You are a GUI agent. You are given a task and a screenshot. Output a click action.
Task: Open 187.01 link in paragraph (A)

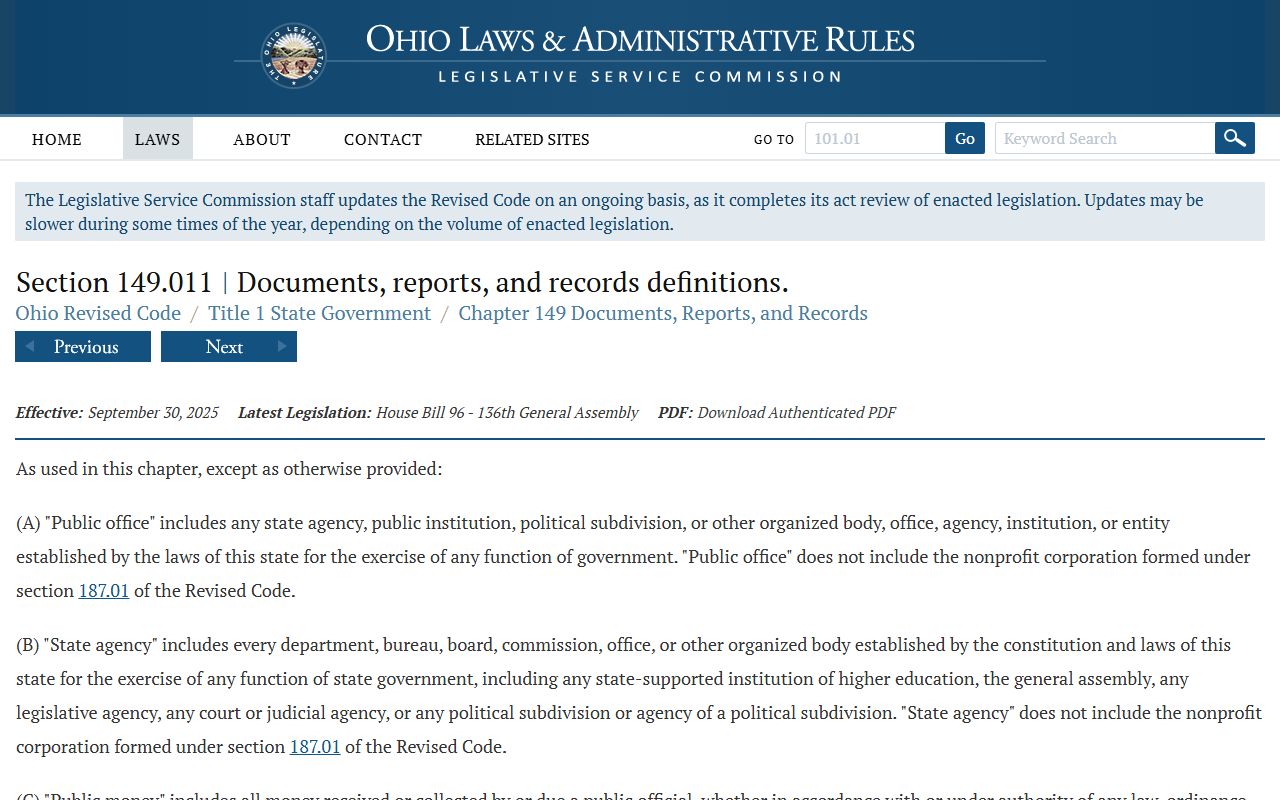click(x=104, y=590)
